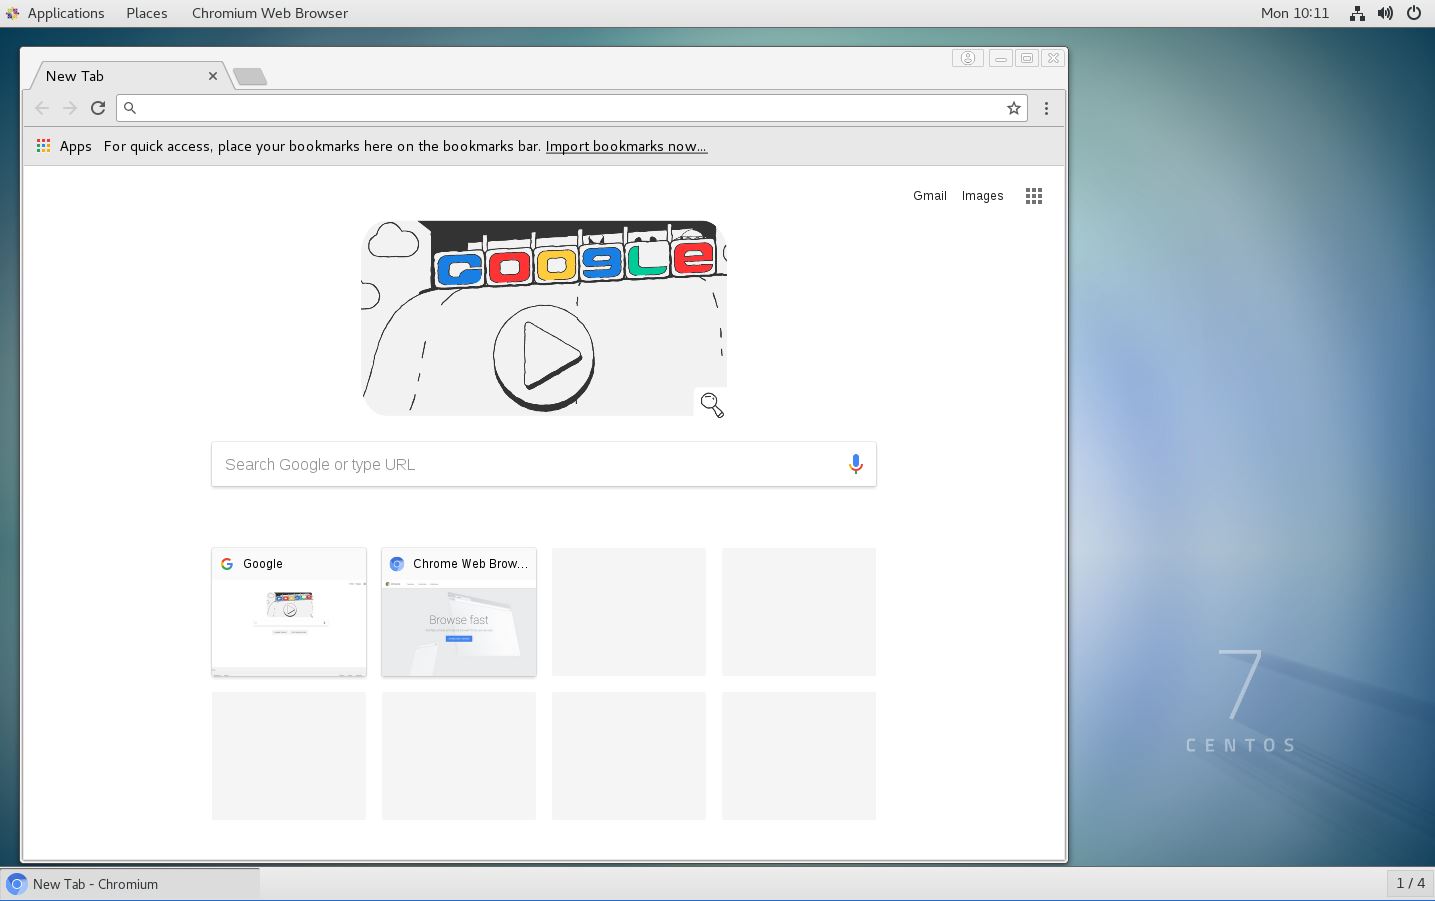This screenshot has height=901, width=1435.
Task: Open the network status icon in top panel
Action: click(x=1357, y=13)
